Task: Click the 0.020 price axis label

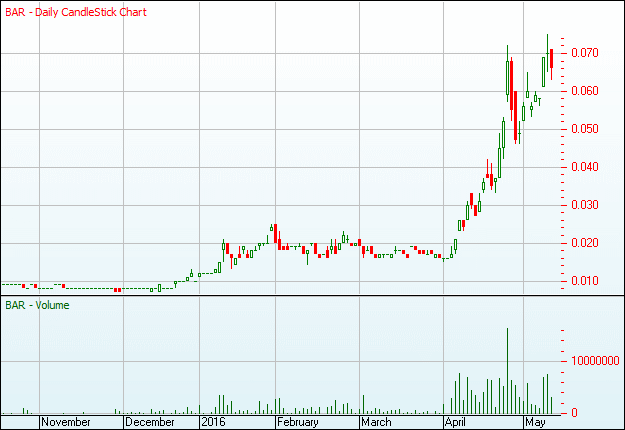Action: (585, 243)
